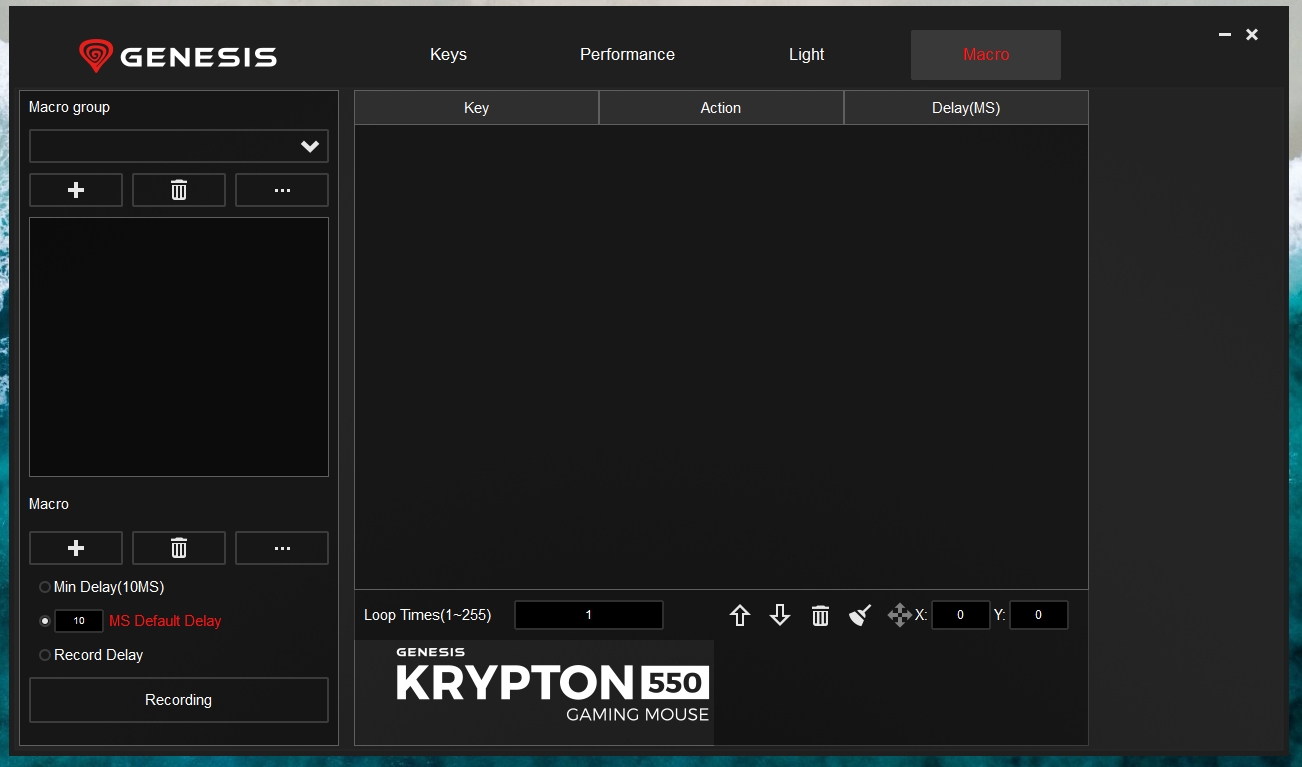Select MS Default Delay radio option
The width and height of the screenshot is (1302, 767).
coord(45,621)
